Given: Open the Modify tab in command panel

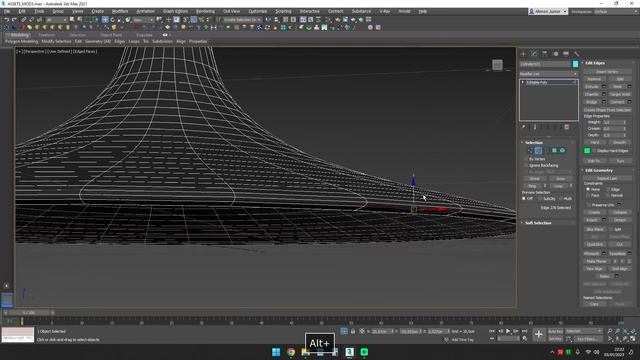Looking at the screenshot, I should click(534, 54).
